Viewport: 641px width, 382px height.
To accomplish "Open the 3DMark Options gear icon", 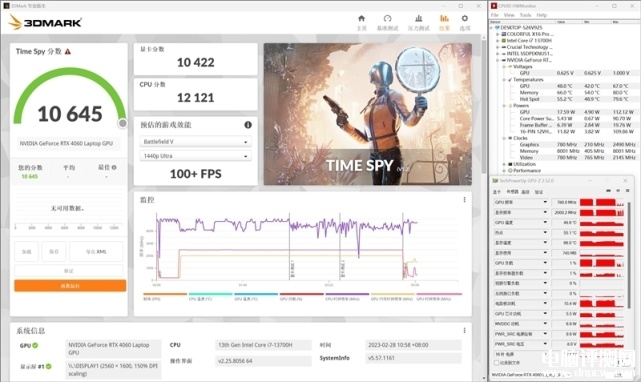I will coord(464,18).
